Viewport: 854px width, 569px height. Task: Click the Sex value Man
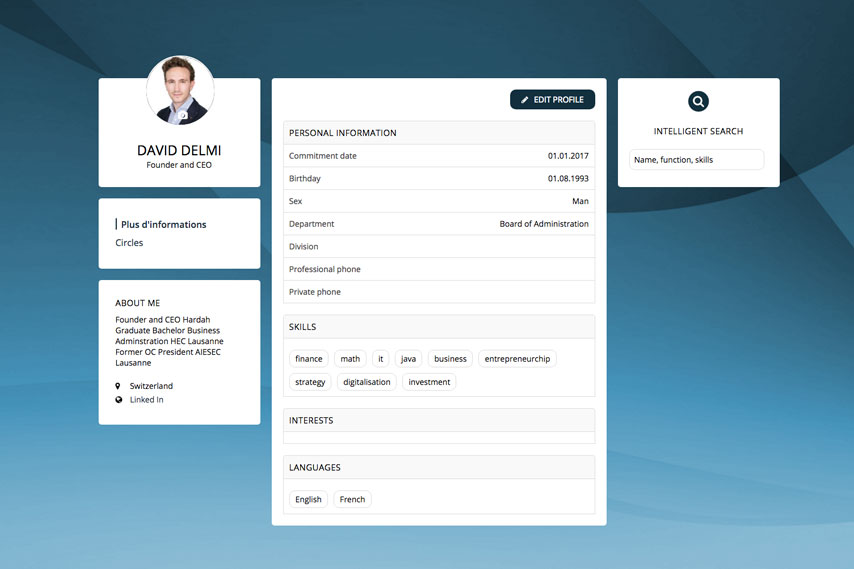click(580, 201)
